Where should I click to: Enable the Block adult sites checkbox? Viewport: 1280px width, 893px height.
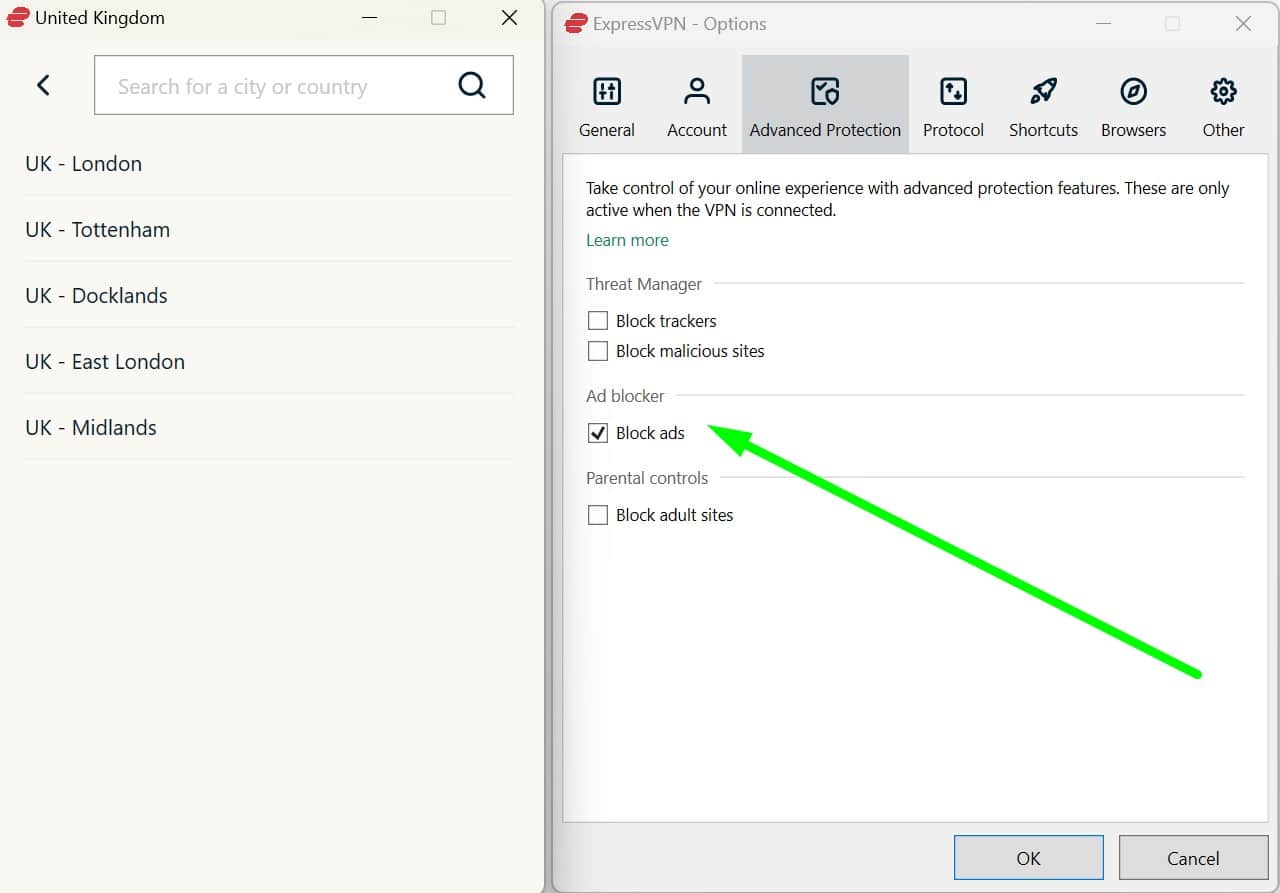point(598,515)
